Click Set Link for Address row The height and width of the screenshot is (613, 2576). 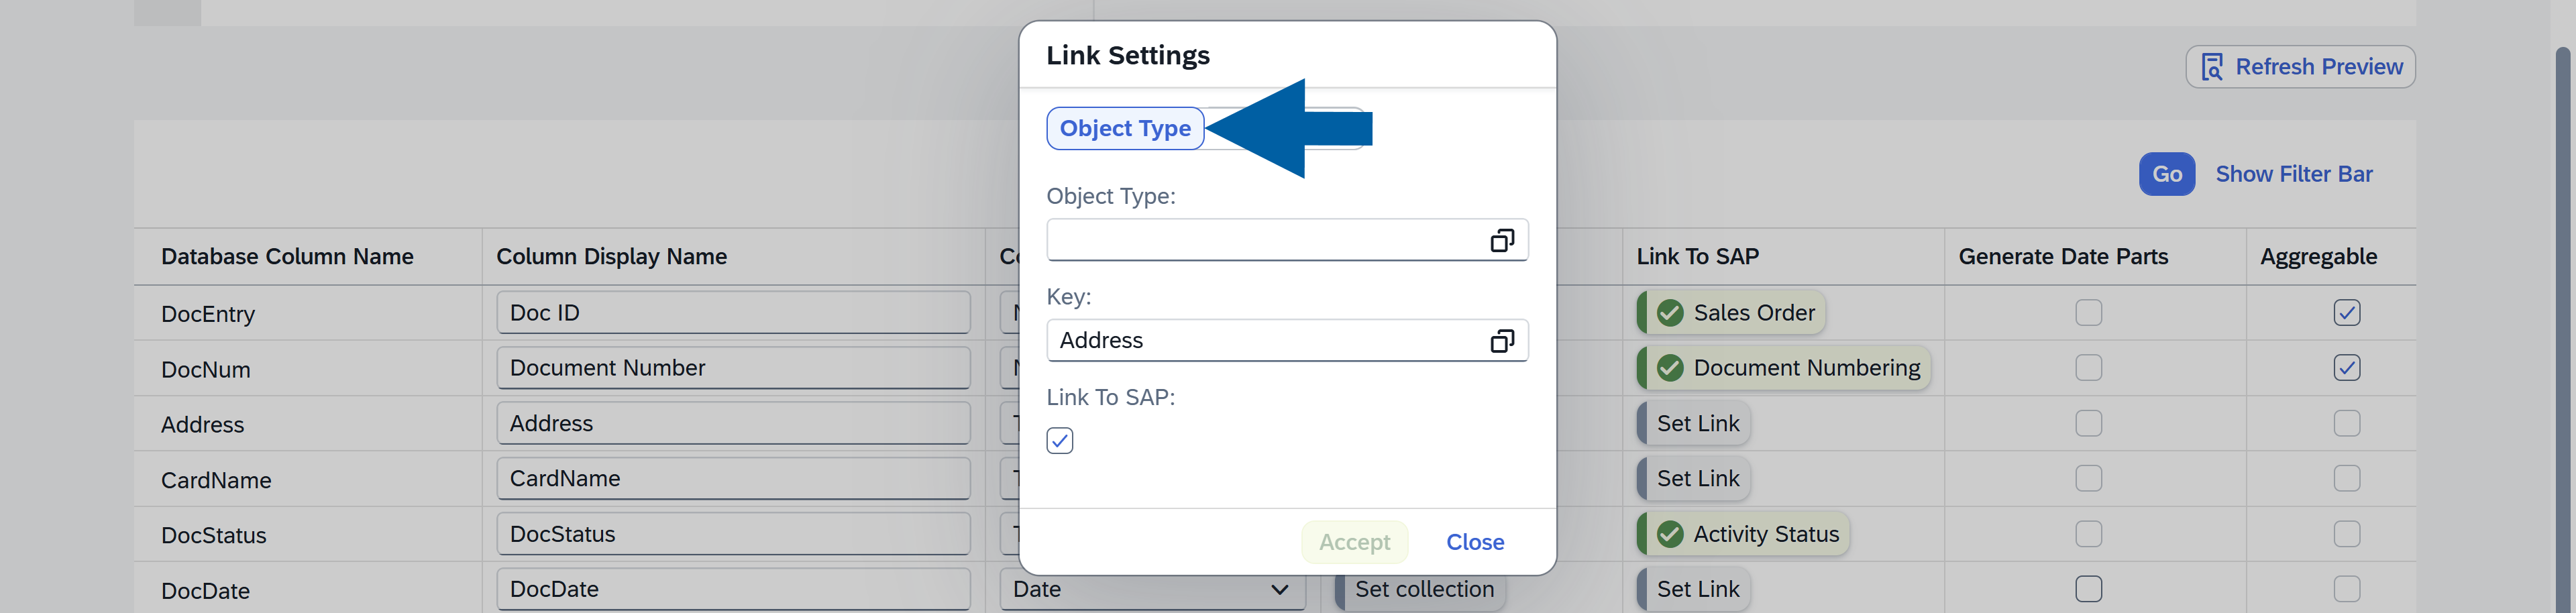point(1697,424)
